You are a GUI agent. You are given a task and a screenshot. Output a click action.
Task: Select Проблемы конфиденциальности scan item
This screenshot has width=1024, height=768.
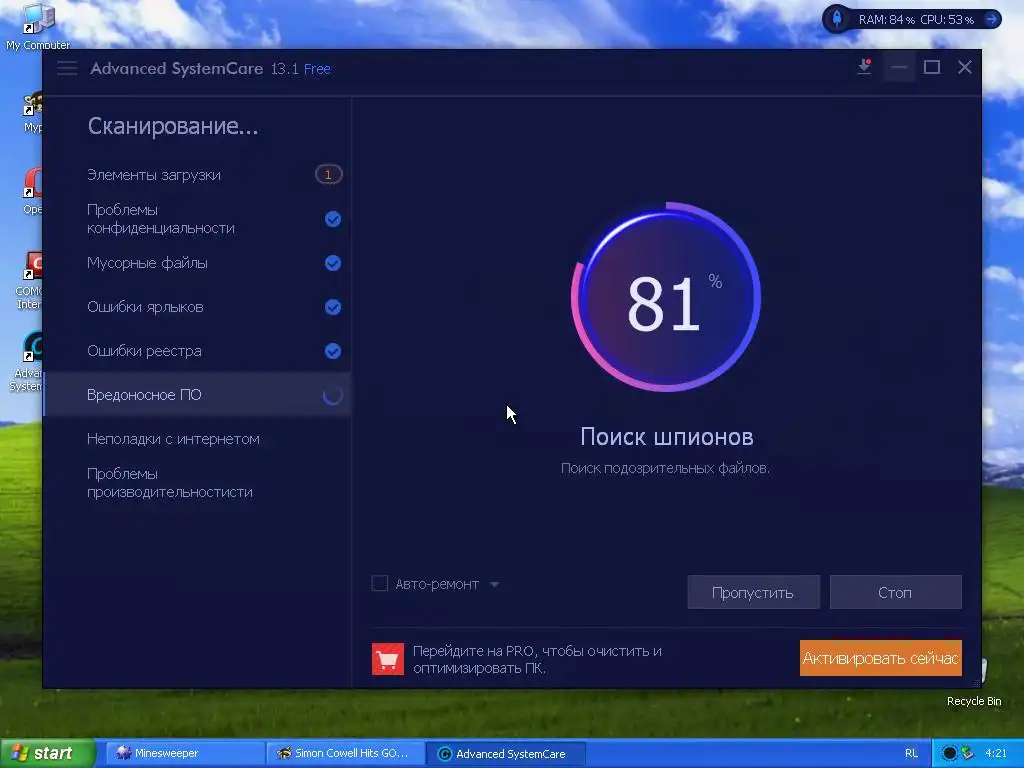coord(197,219)
